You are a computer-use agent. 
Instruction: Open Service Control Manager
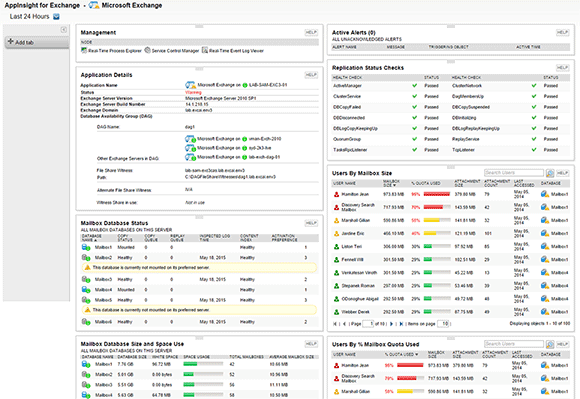tap(172, 51)
